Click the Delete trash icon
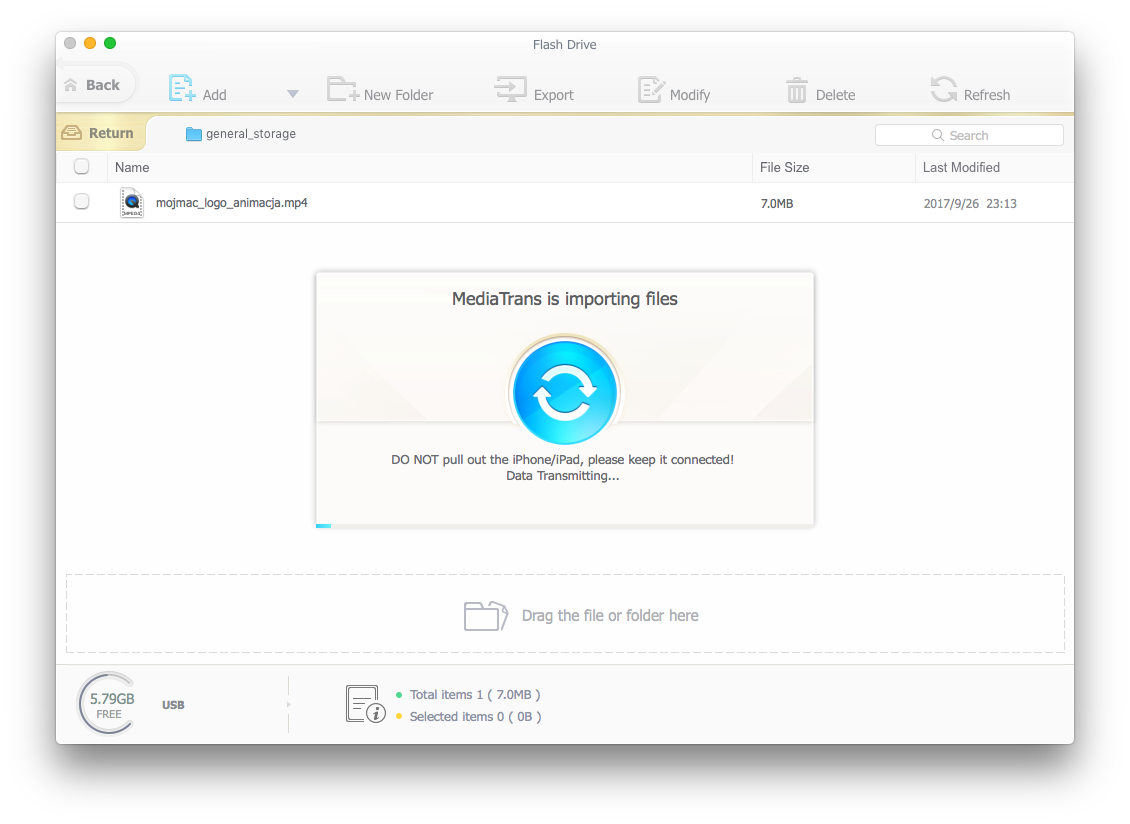This screenshot has height=824, width=1130. [796, 90]
